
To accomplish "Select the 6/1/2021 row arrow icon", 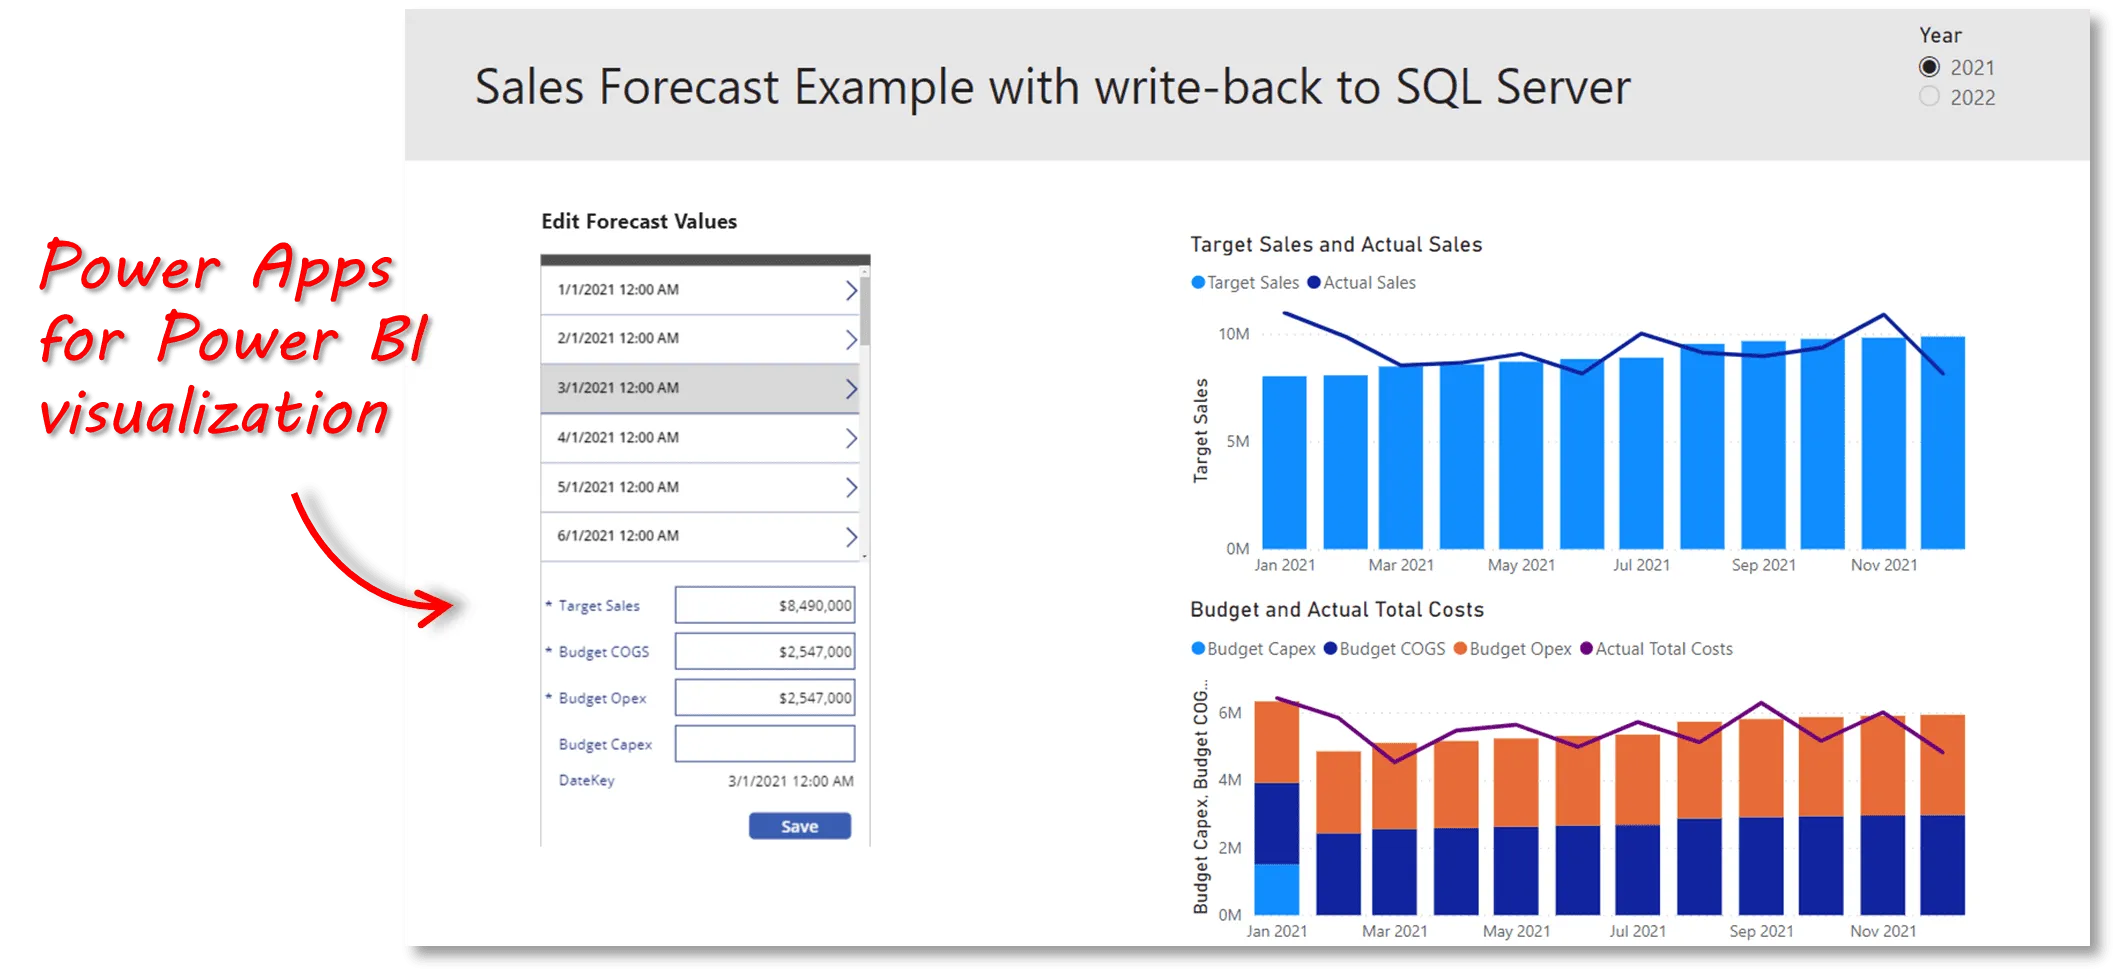I will 851,537.
